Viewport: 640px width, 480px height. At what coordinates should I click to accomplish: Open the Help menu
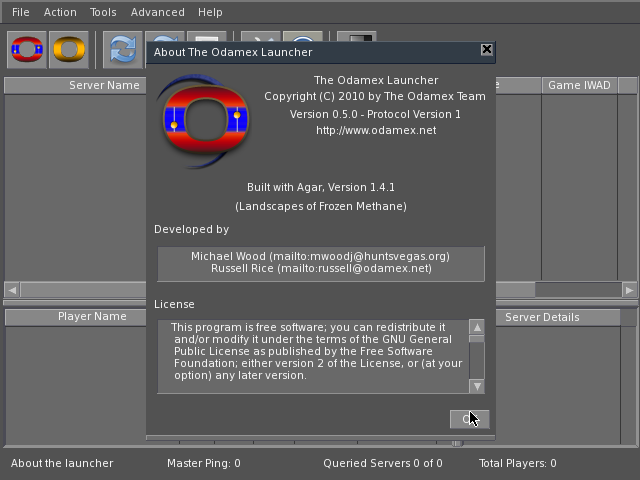[x=210, y=12]
